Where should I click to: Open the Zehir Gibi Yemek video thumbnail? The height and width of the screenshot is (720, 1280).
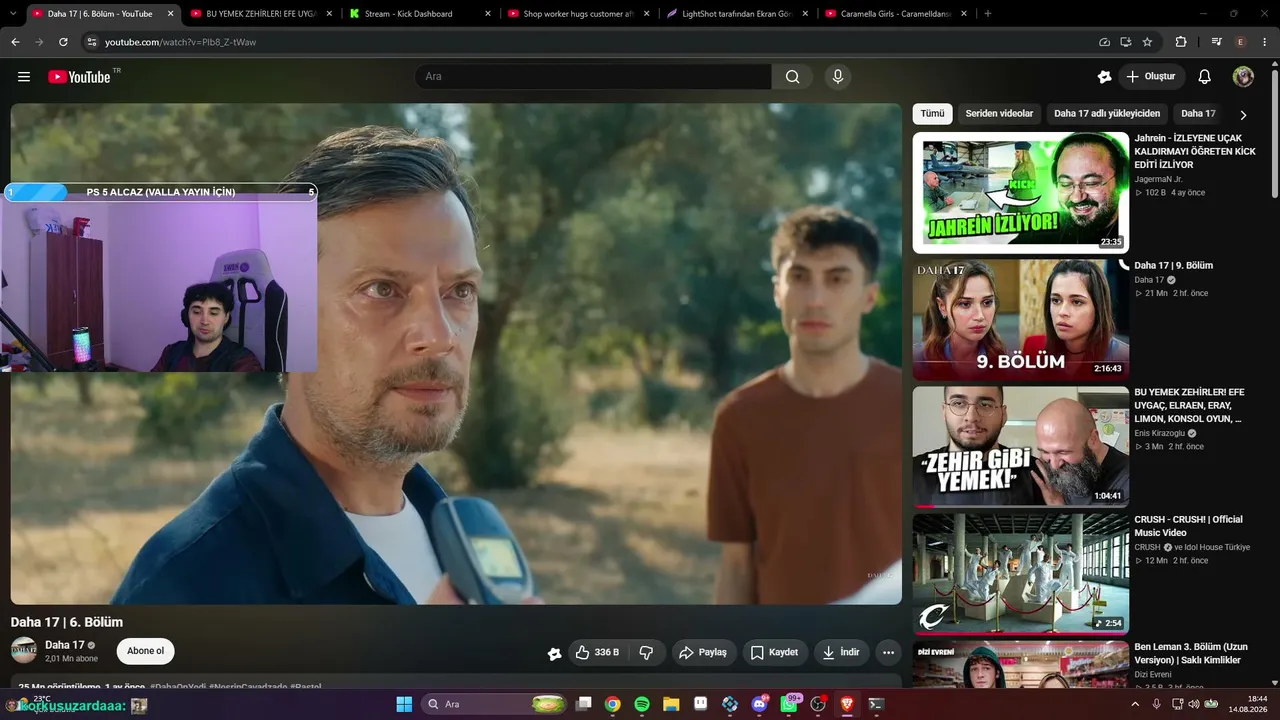pyautogui.click(x=1020, y=446)
